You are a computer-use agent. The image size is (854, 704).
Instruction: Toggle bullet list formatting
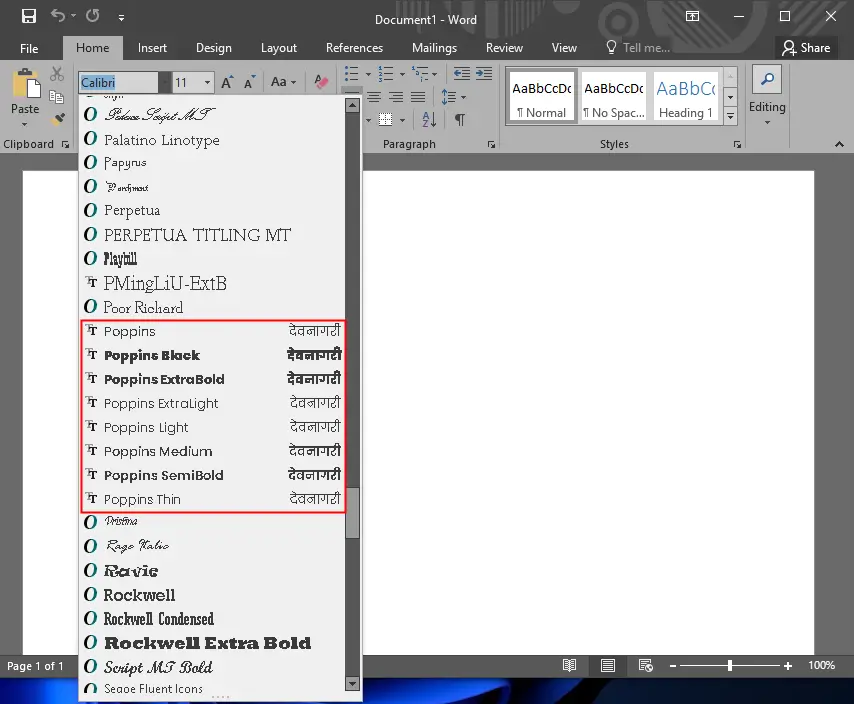[x=352, y=74]
